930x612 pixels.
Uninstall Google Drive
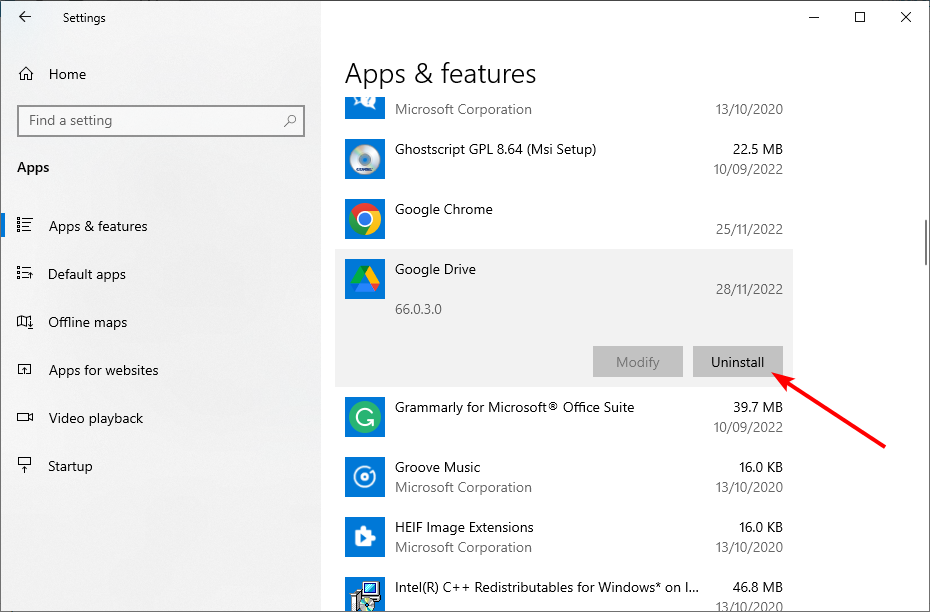[x=737, y=362]
